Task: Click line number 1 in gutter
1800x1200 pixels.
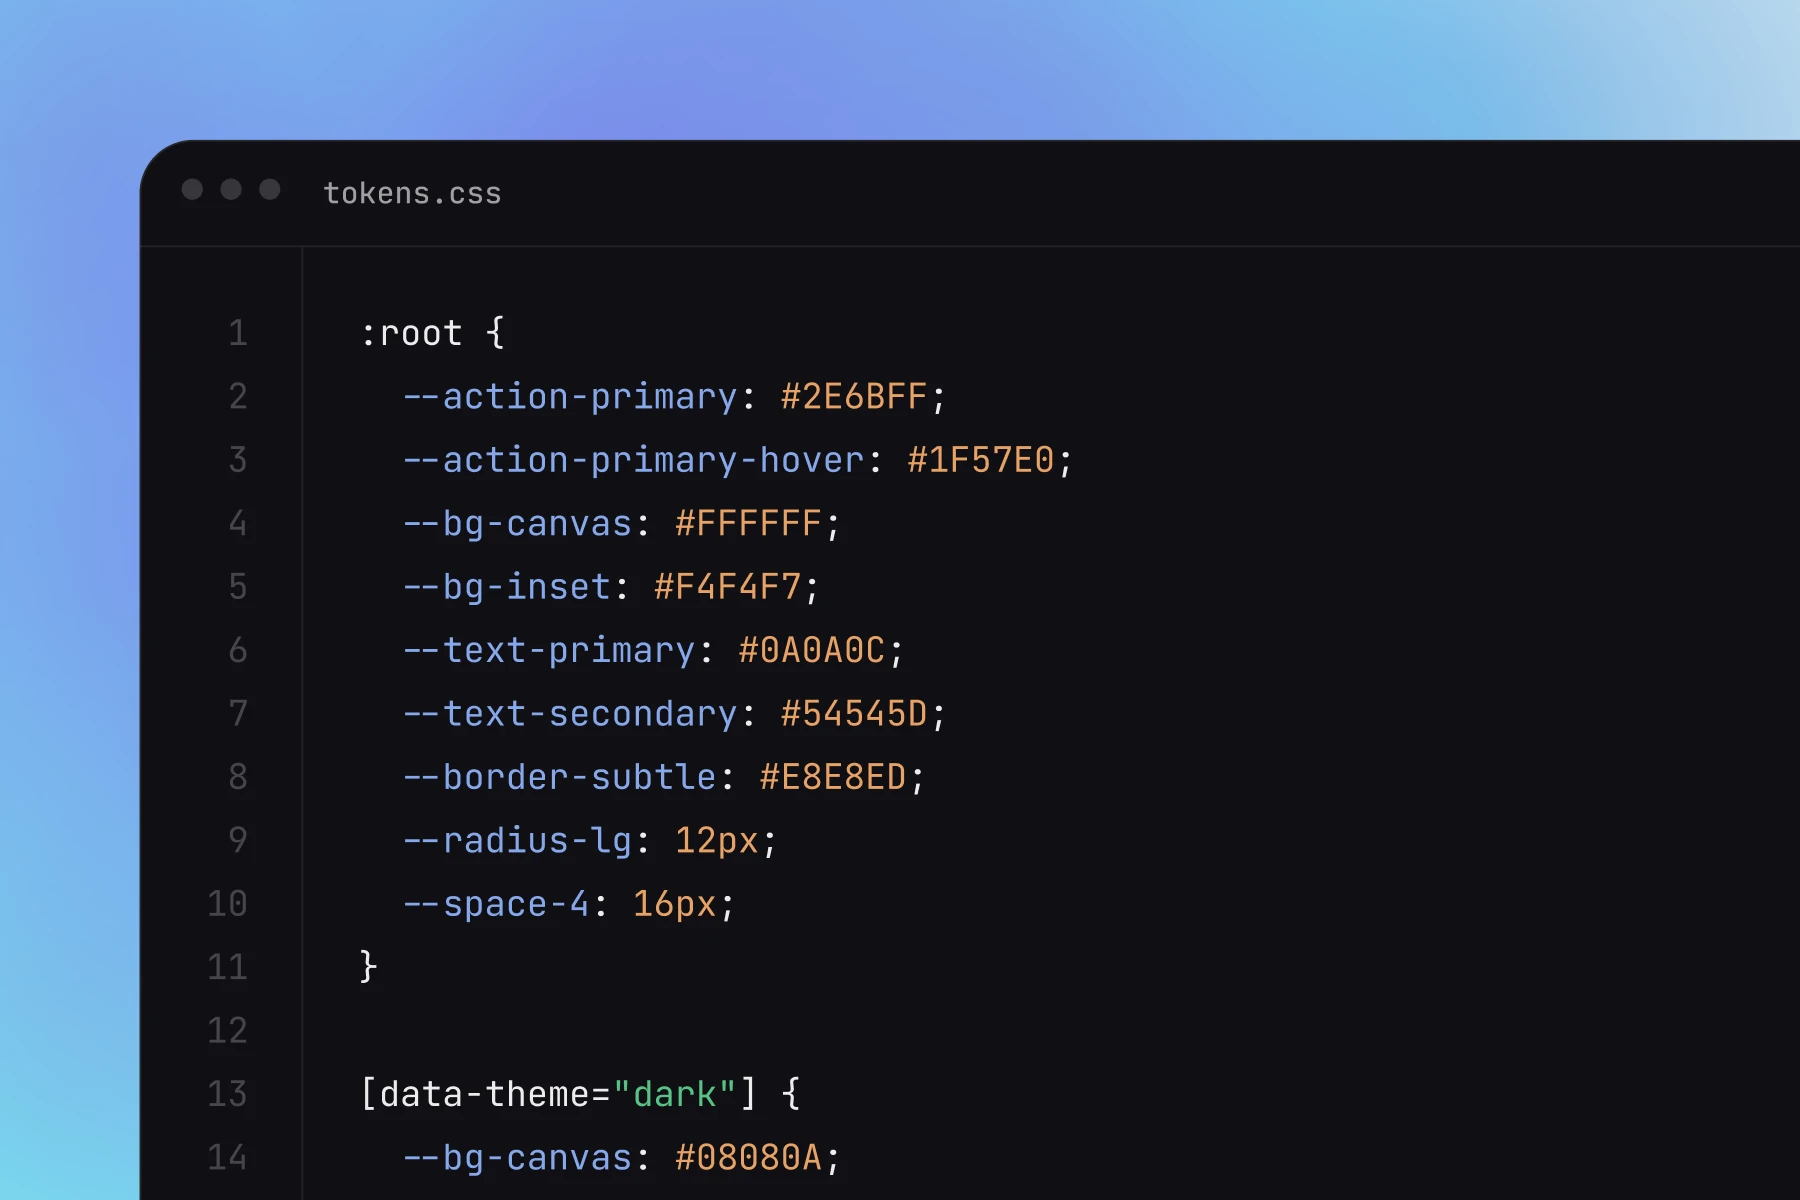Action: [x=238, y=333]
